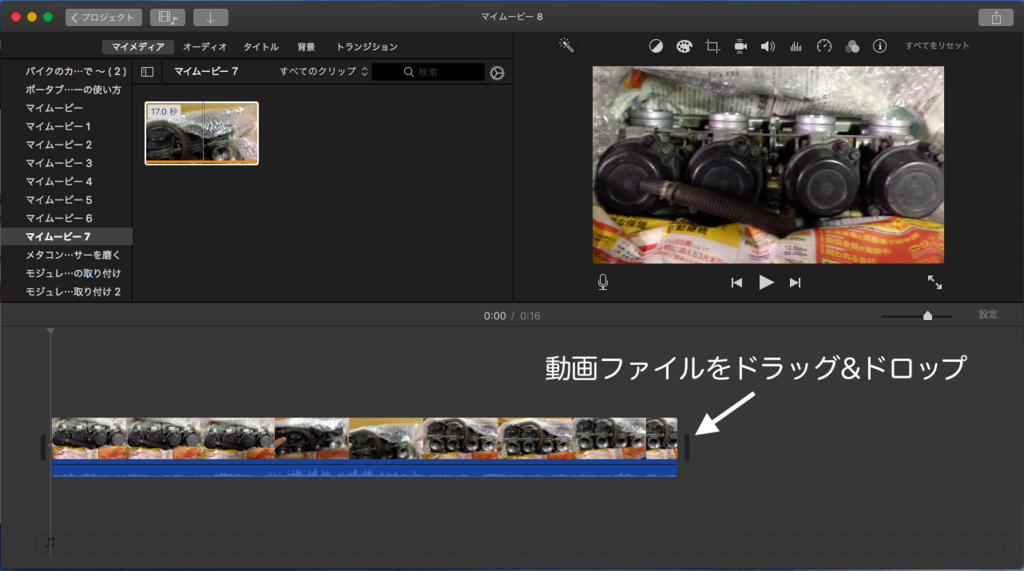Click the background music note icon
Viewport: 1024px width, 571px height.
pos(50,542)
